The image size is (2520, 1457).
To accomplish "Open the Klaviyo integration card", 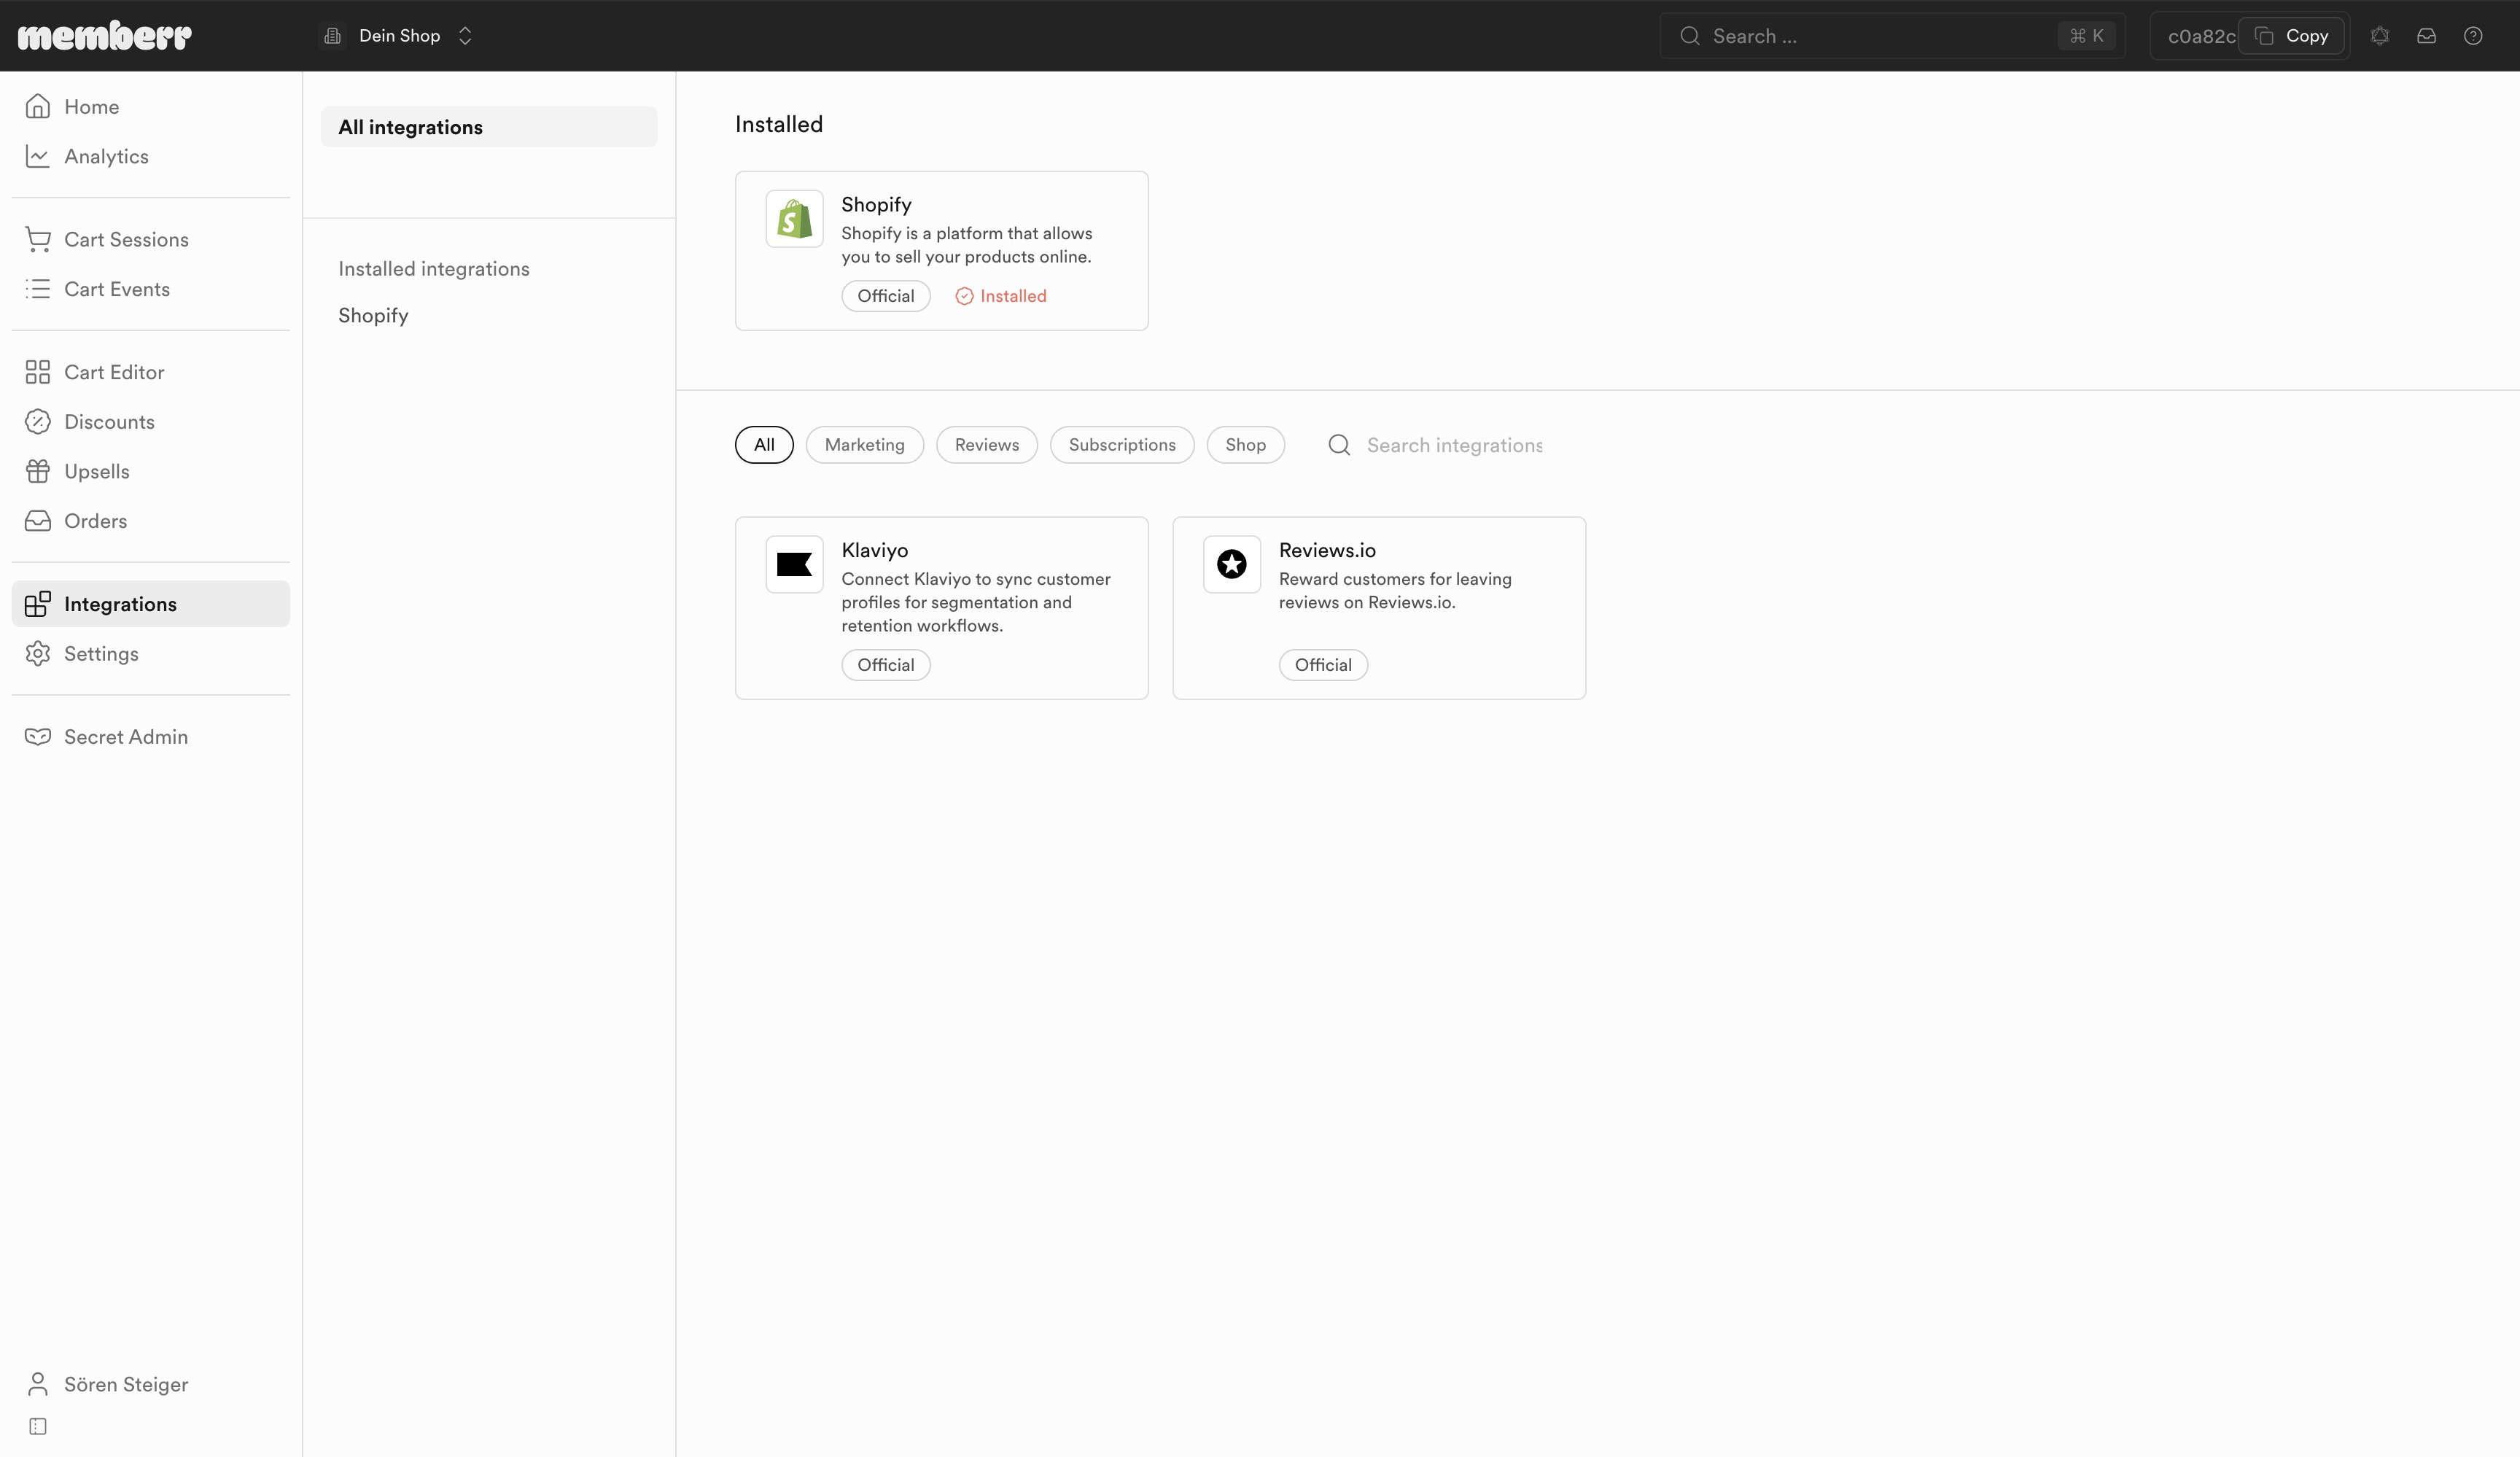I will click(x=942, y=608).
